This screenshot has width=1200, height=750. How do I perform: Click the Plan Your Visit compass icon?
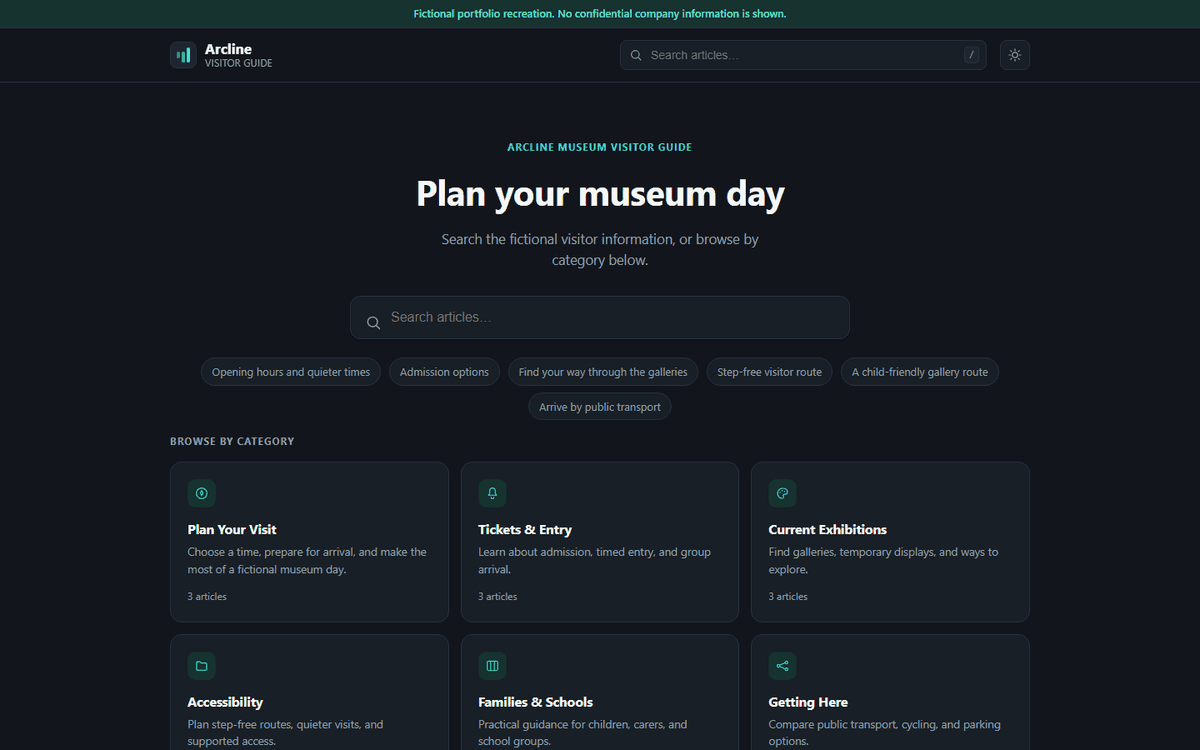pos(201,493)
